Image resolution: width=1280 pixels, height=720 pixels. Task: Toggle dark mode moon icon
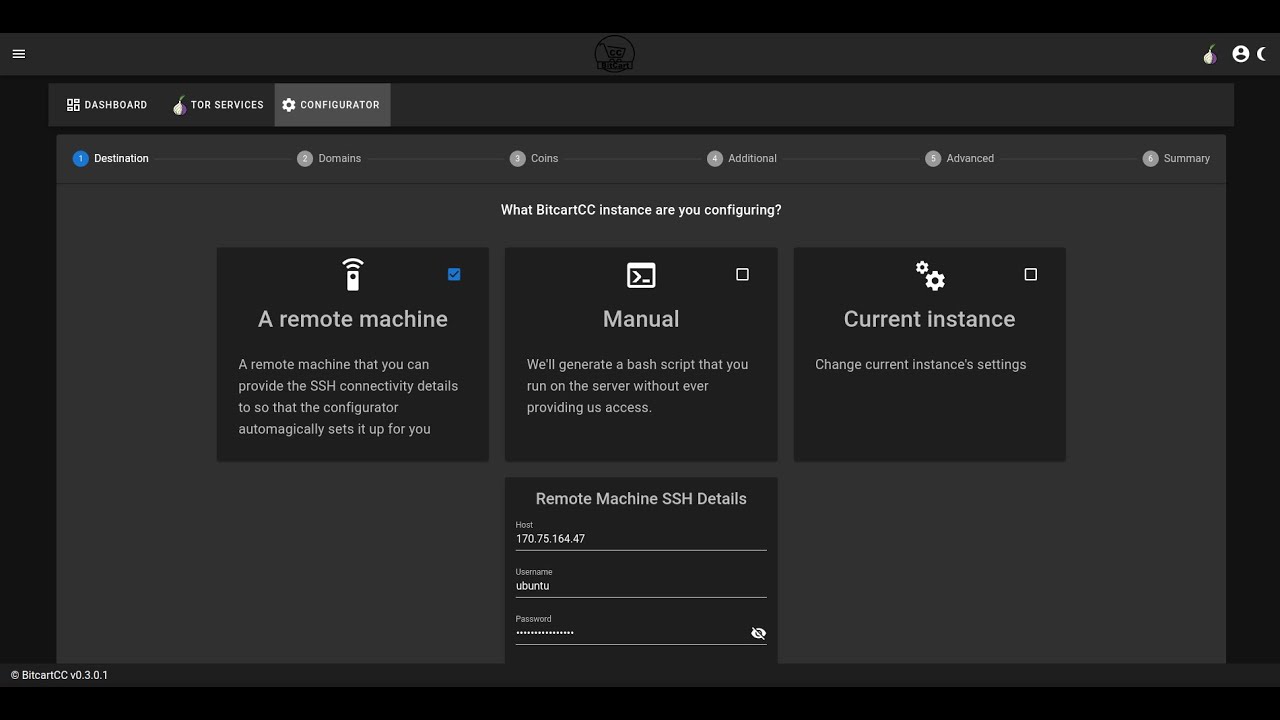[1263, 54]
